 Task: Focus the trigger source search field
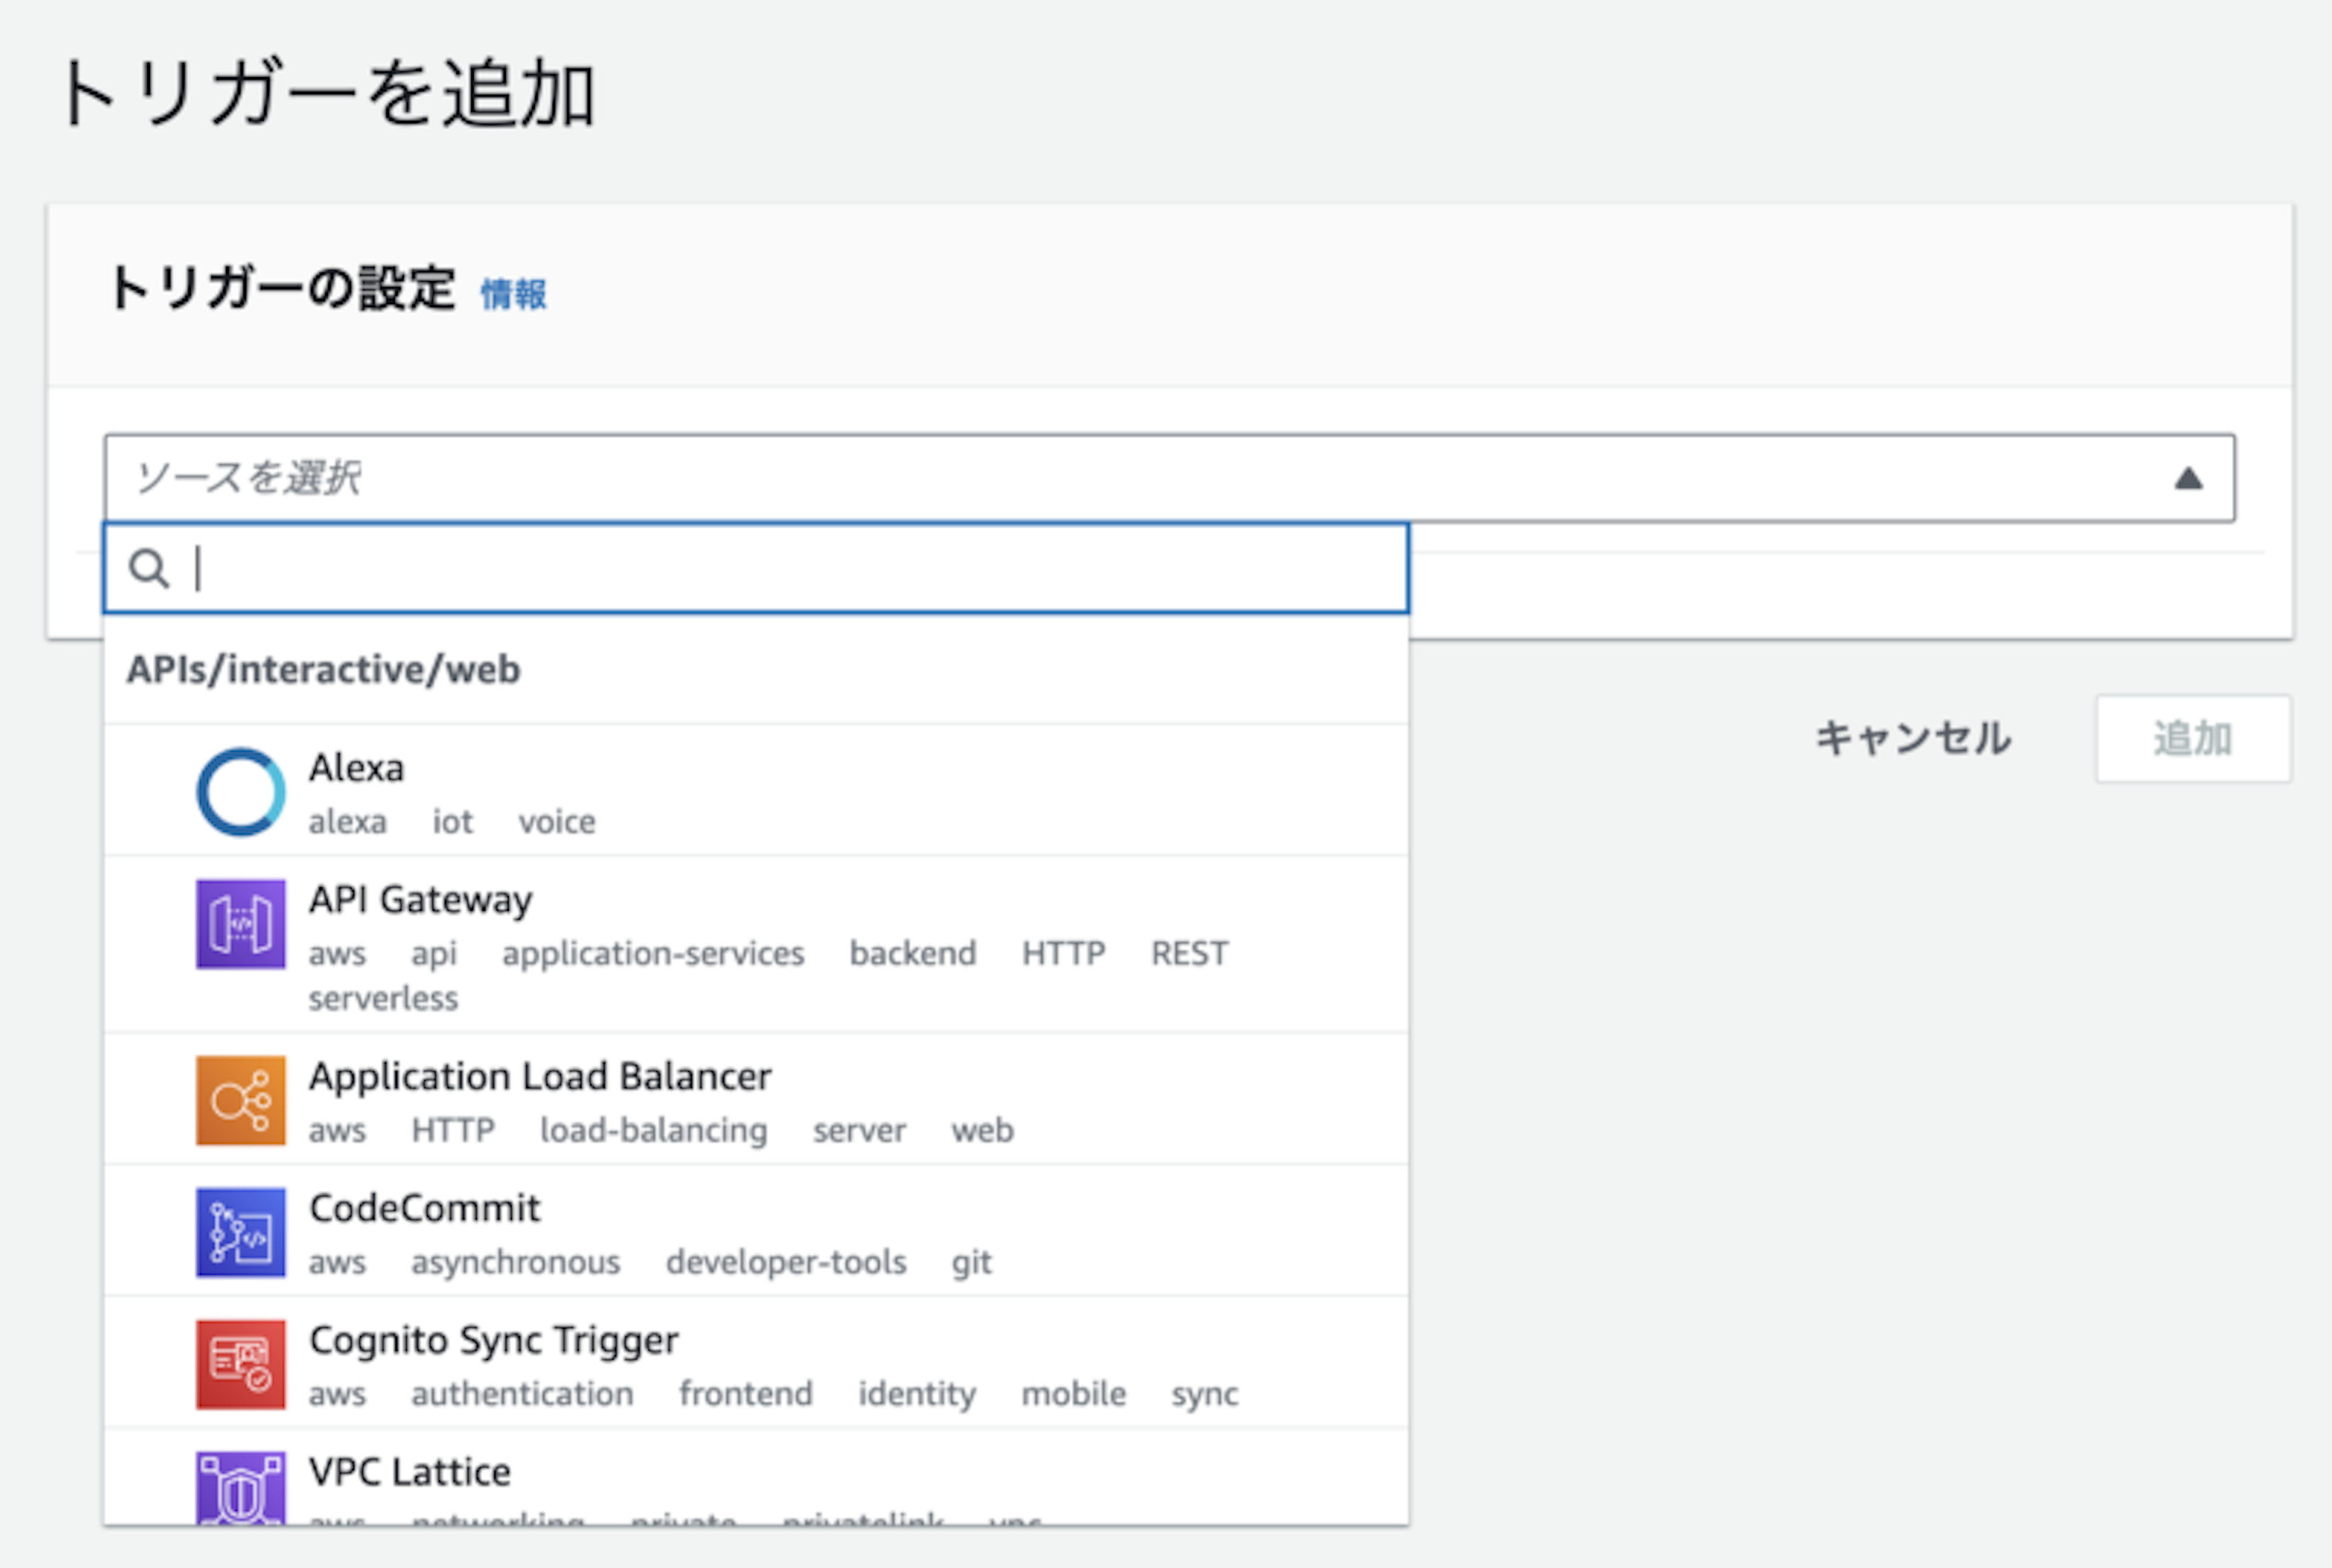[757, 569]
